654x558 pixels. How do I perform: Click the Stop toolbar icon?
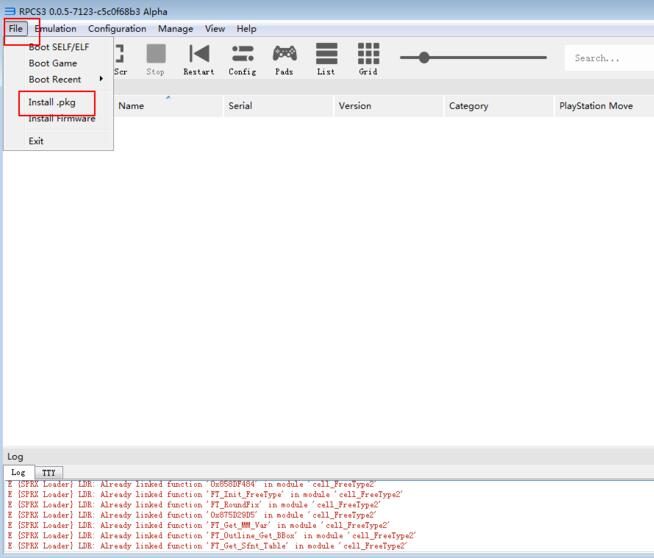(156, 60)
